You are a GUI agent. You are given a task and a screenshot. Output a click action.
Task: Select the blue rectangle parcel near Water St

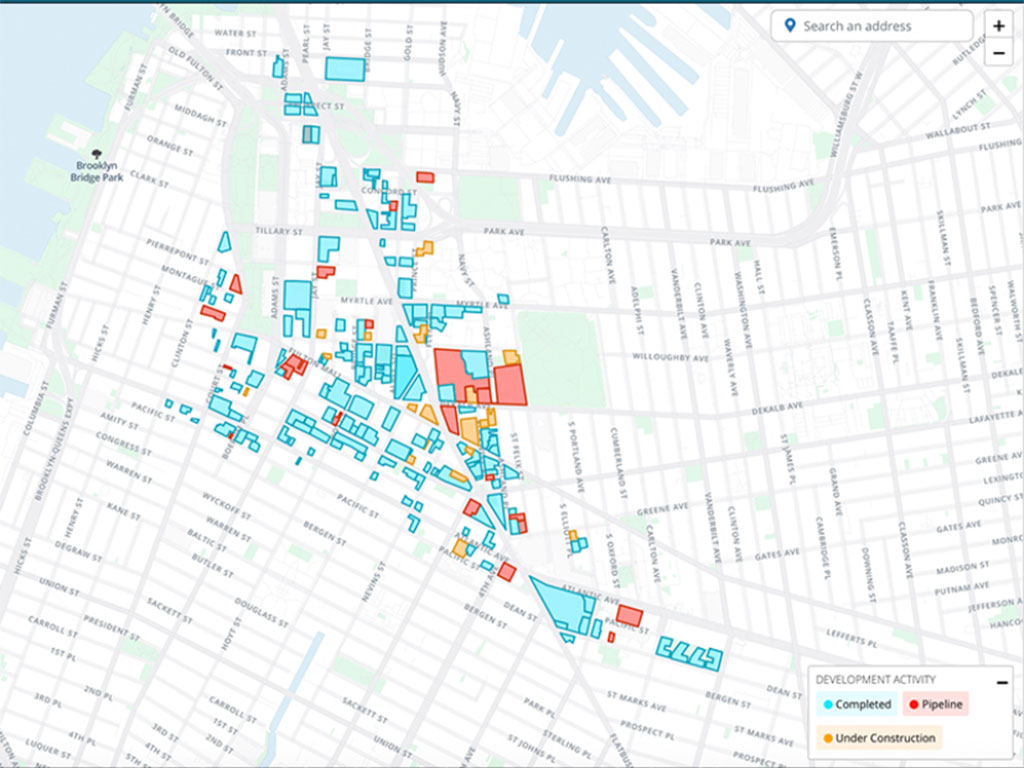tap(345, 68)
